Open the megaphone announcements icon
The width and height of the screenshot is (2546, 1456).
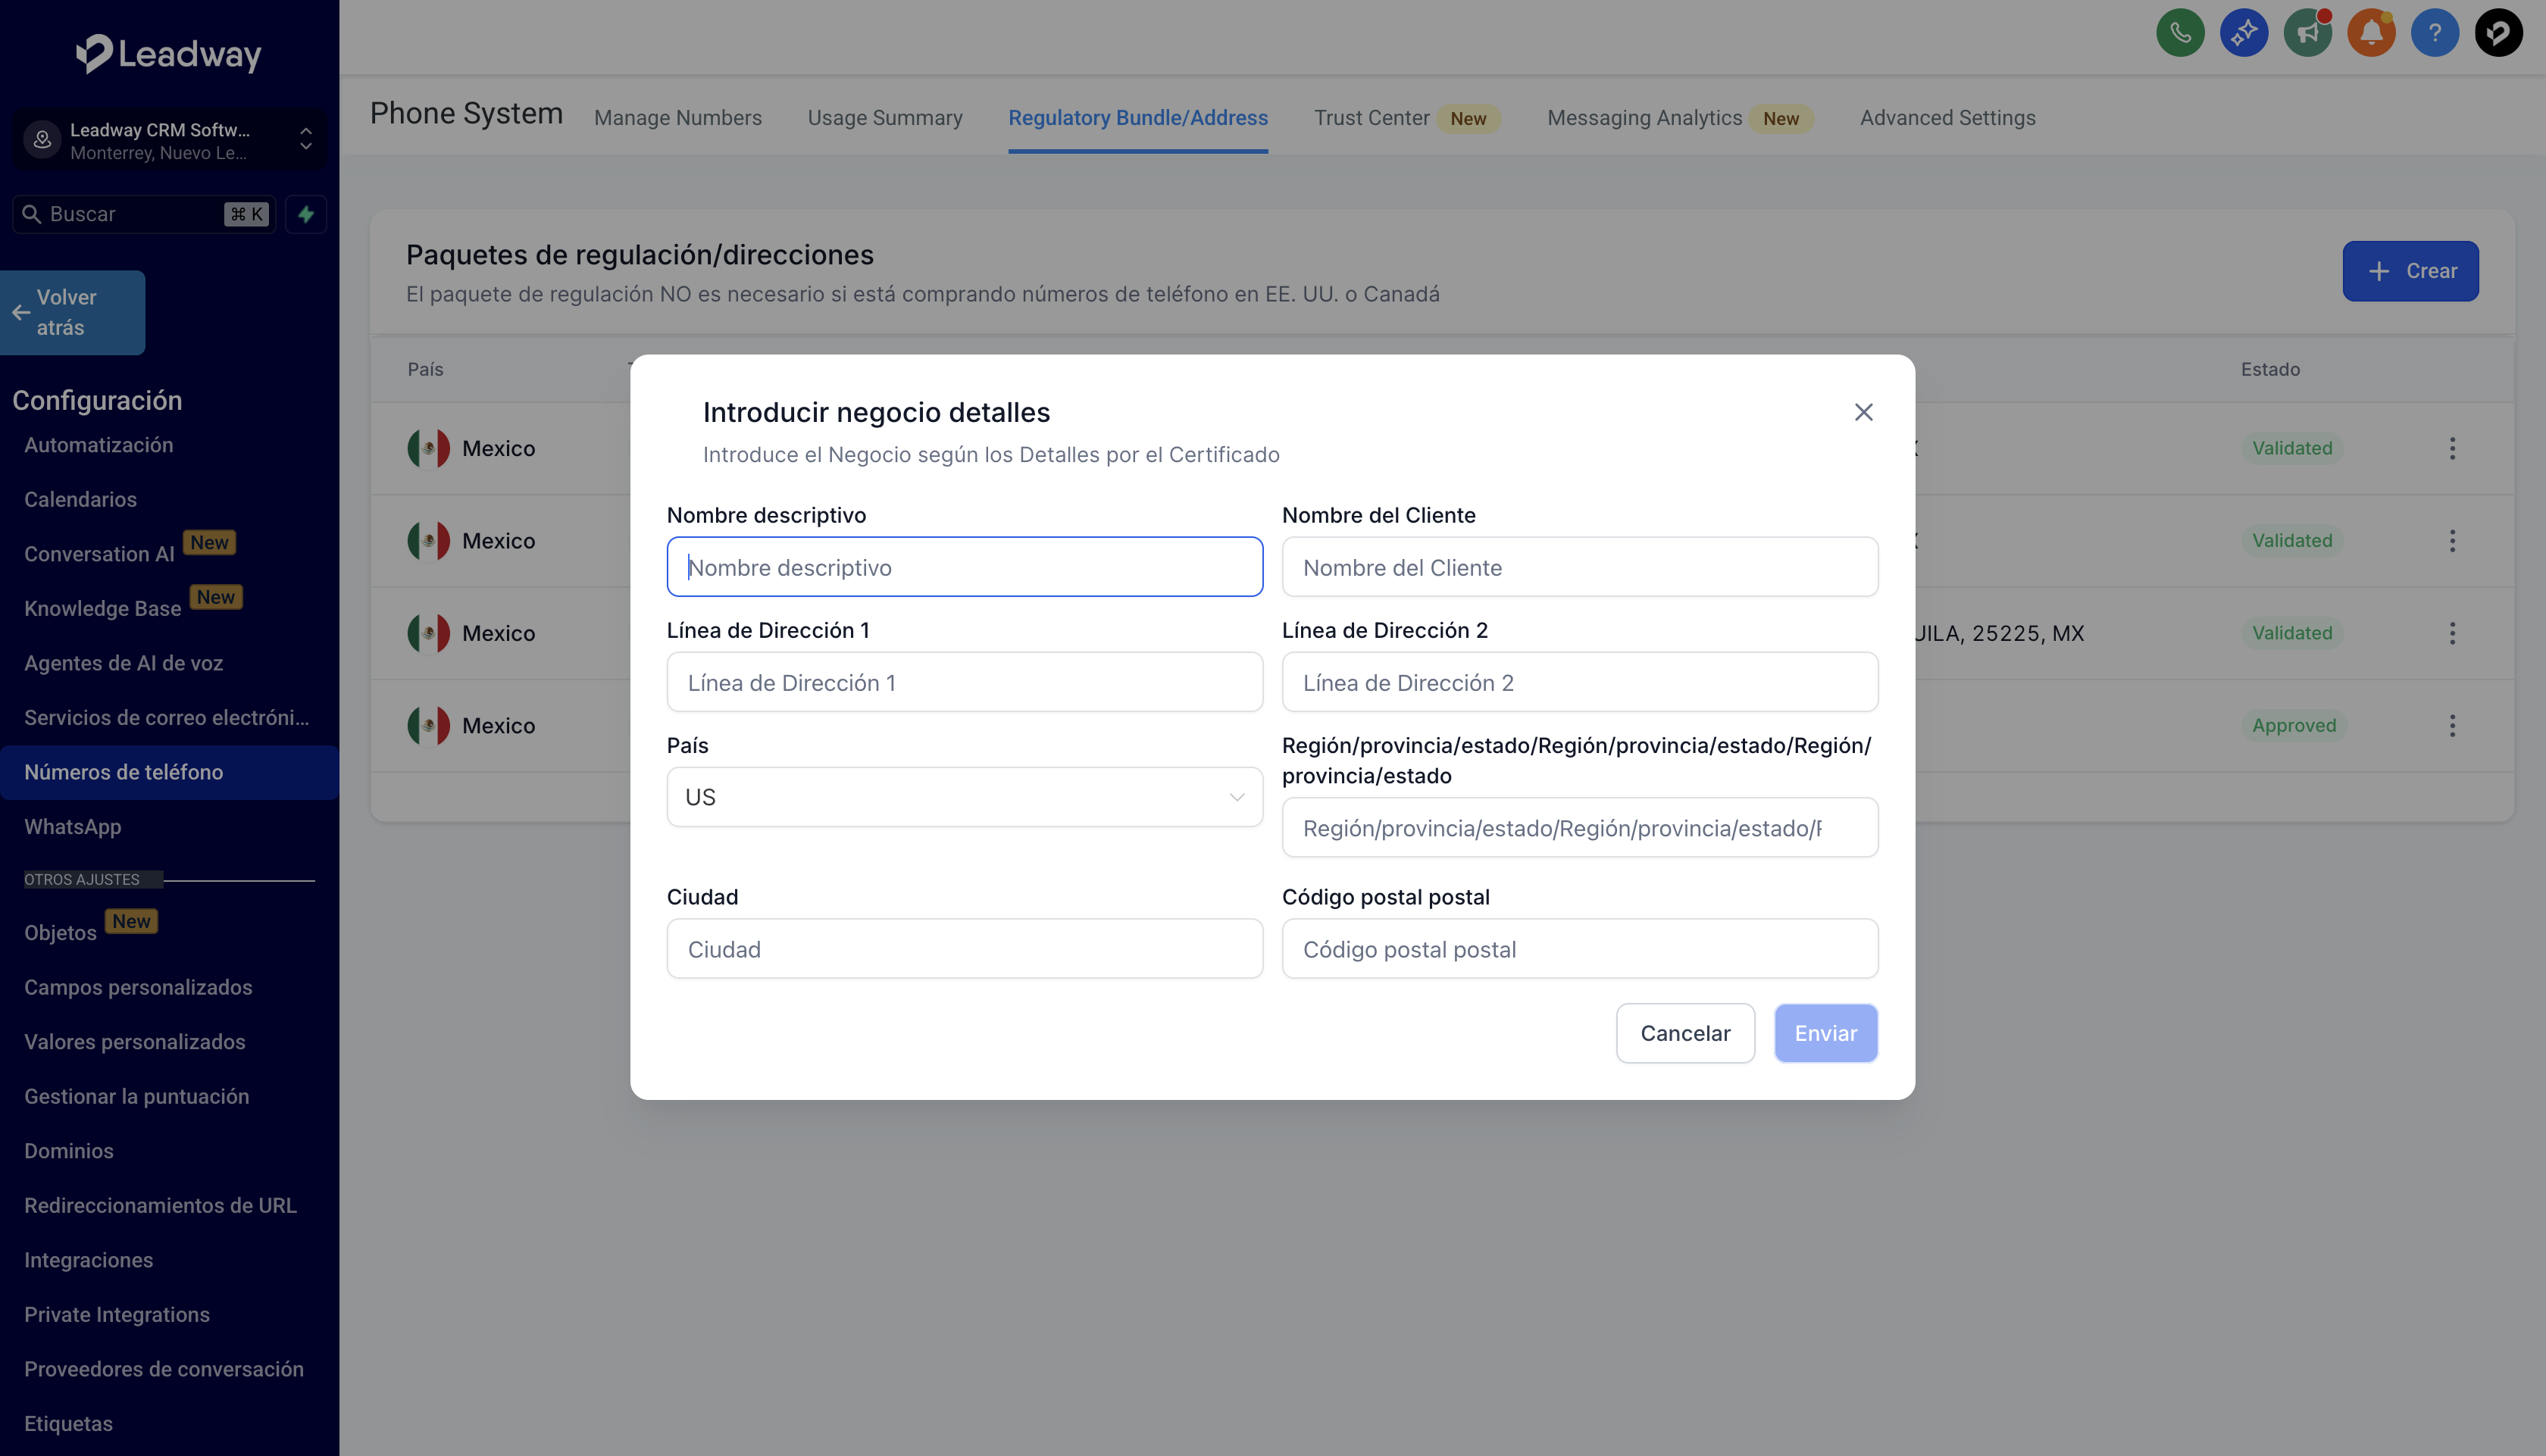point(2307,33)
